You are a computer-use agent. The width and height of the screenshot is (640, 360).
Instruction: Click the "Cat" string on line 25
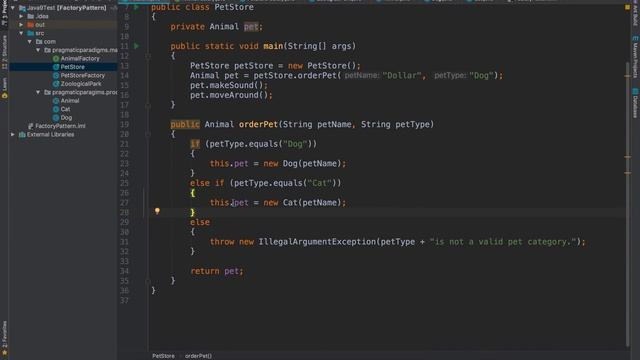click(319, 183)
